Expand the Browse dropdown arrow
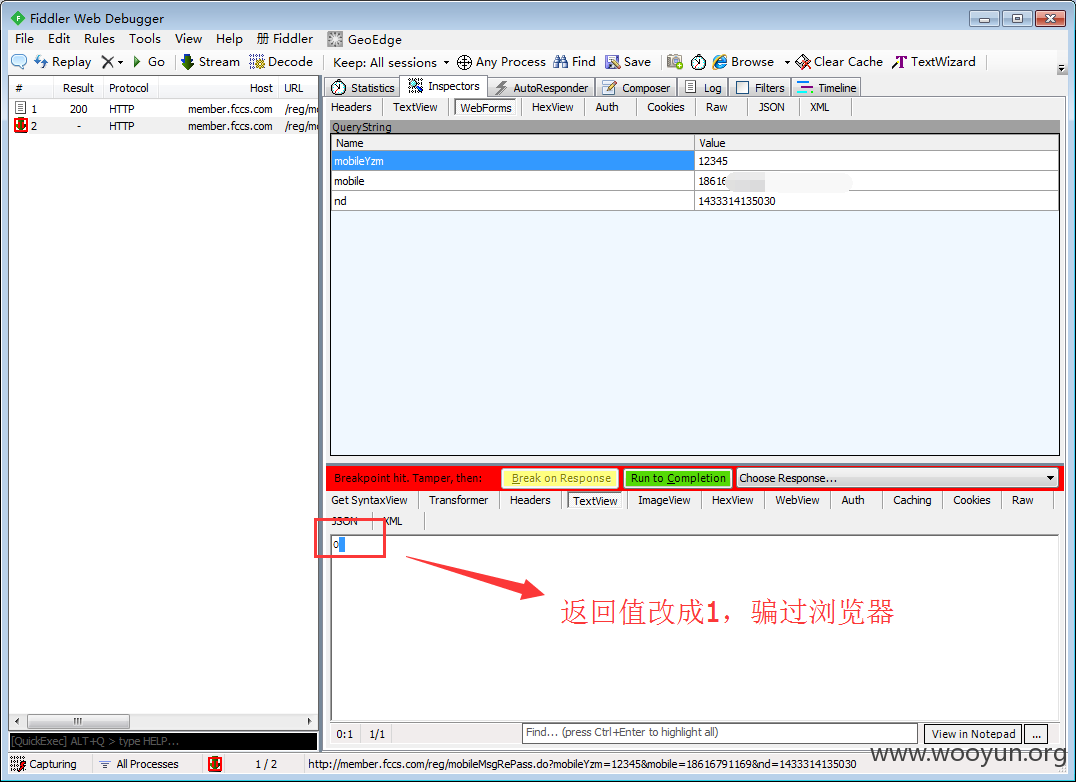1076x782 pixels. click(786, 62)
